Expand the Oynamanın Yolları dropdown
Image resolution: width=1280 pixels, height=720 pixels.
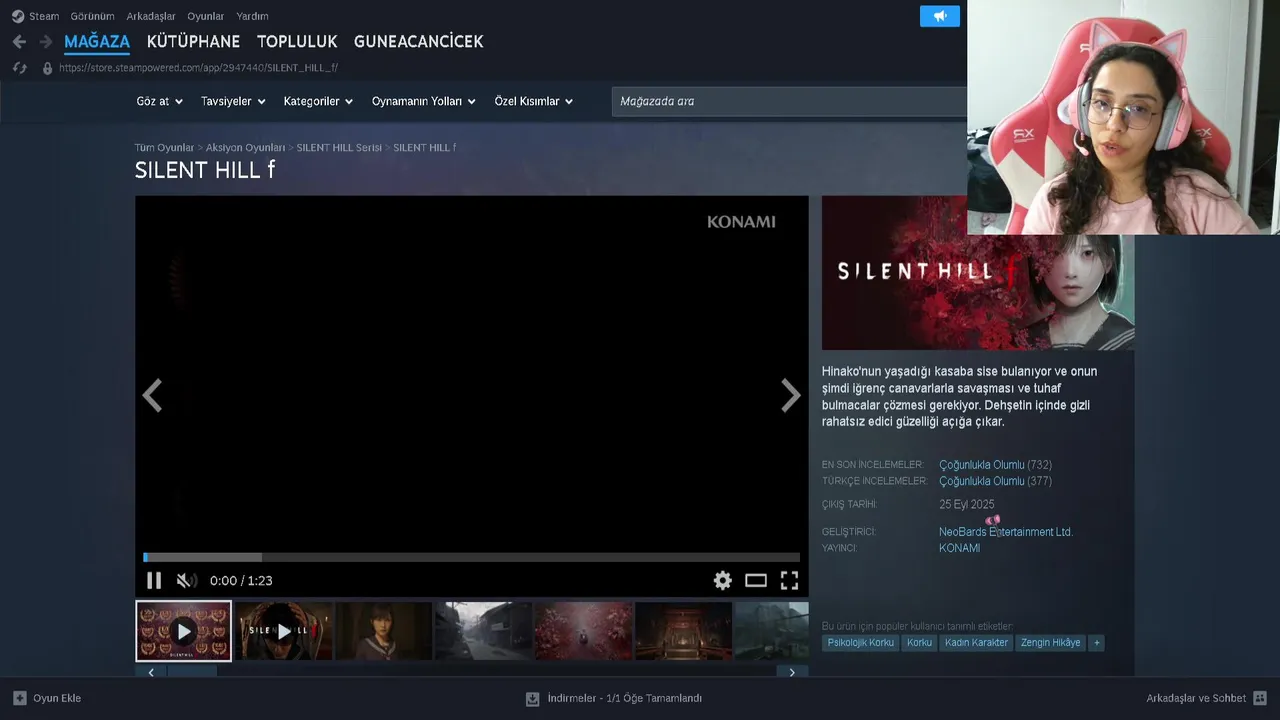coord(423,101)
